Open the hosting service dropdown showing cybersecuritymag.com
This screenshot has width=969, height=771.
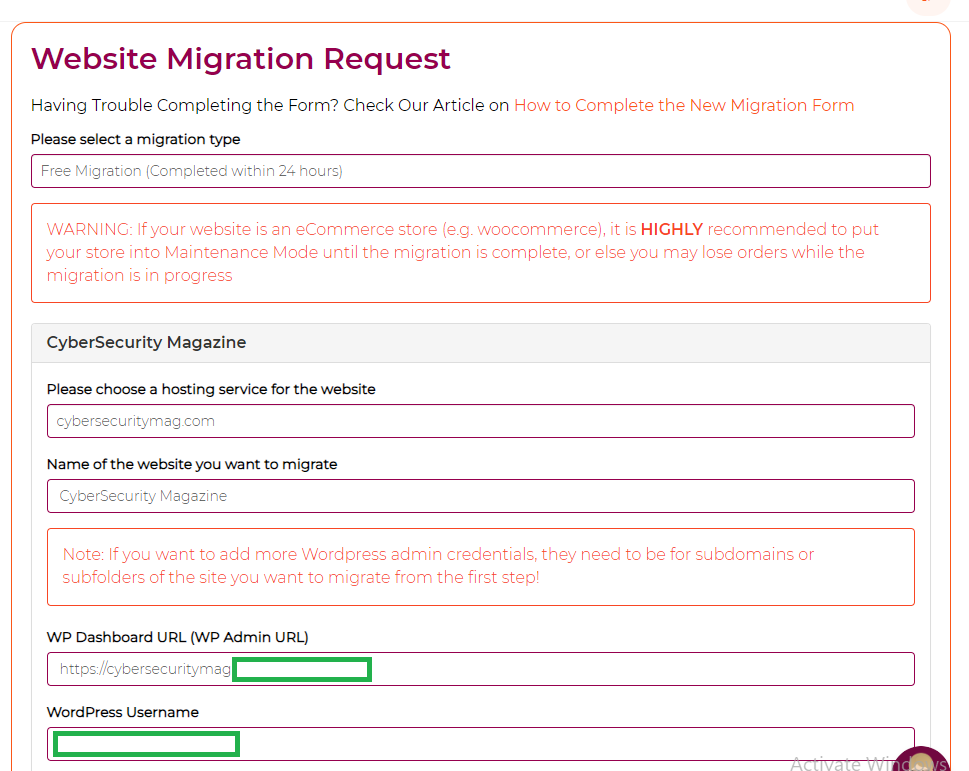coord(481,421)
